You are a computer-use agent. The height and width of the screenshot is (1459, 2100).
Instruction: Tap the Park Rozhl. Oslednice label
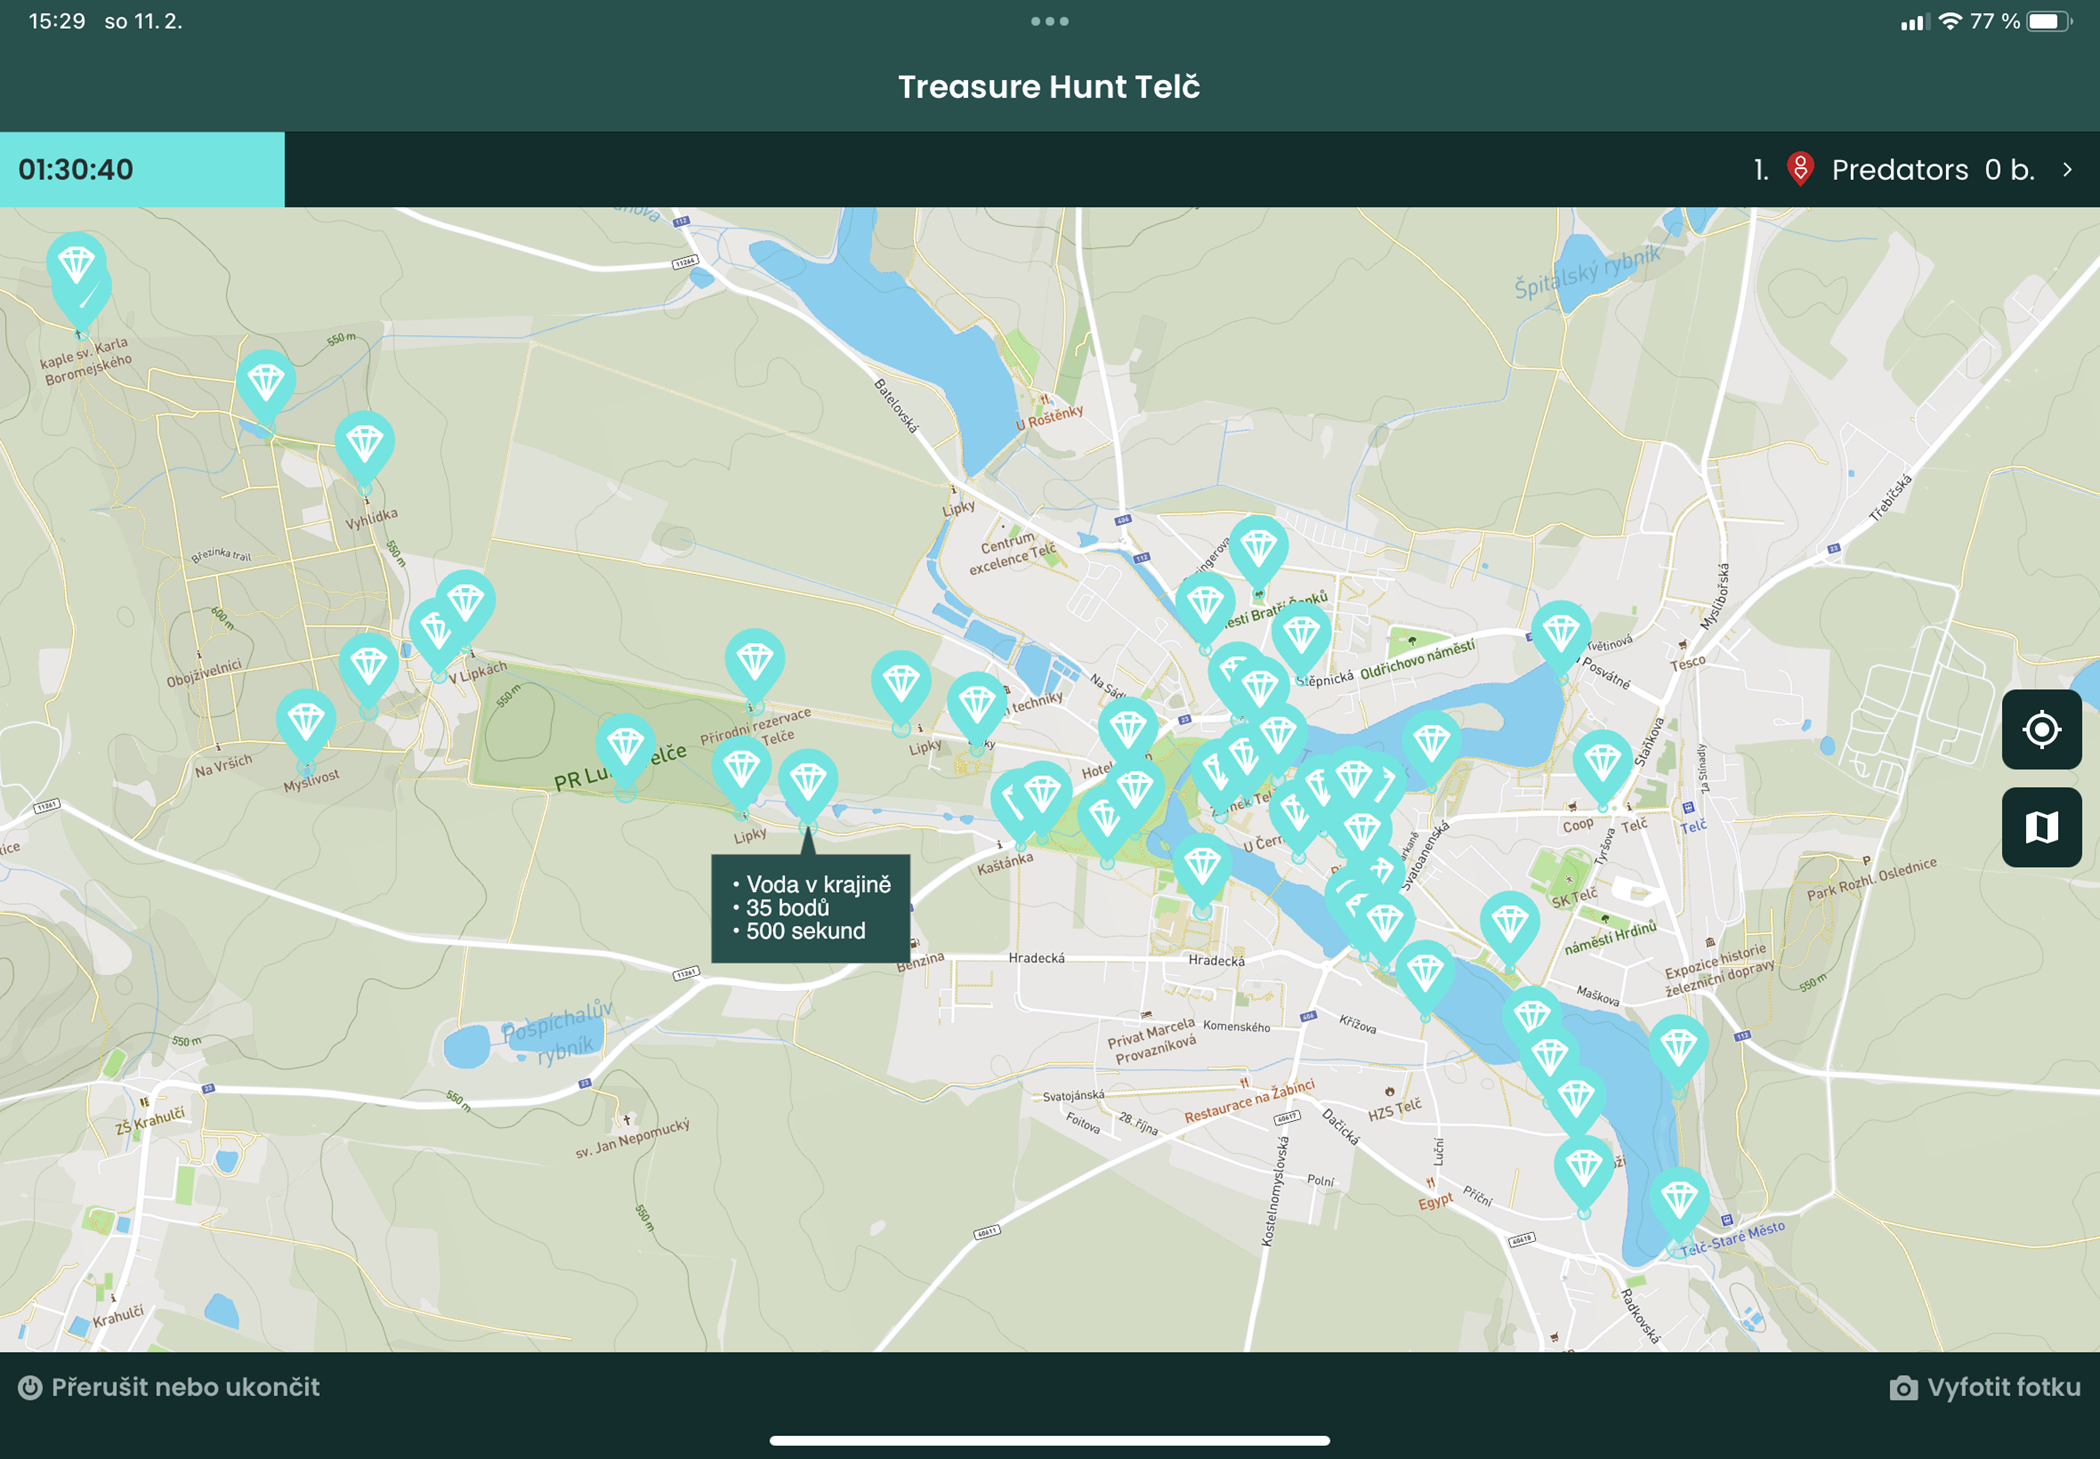[1871, 879]
